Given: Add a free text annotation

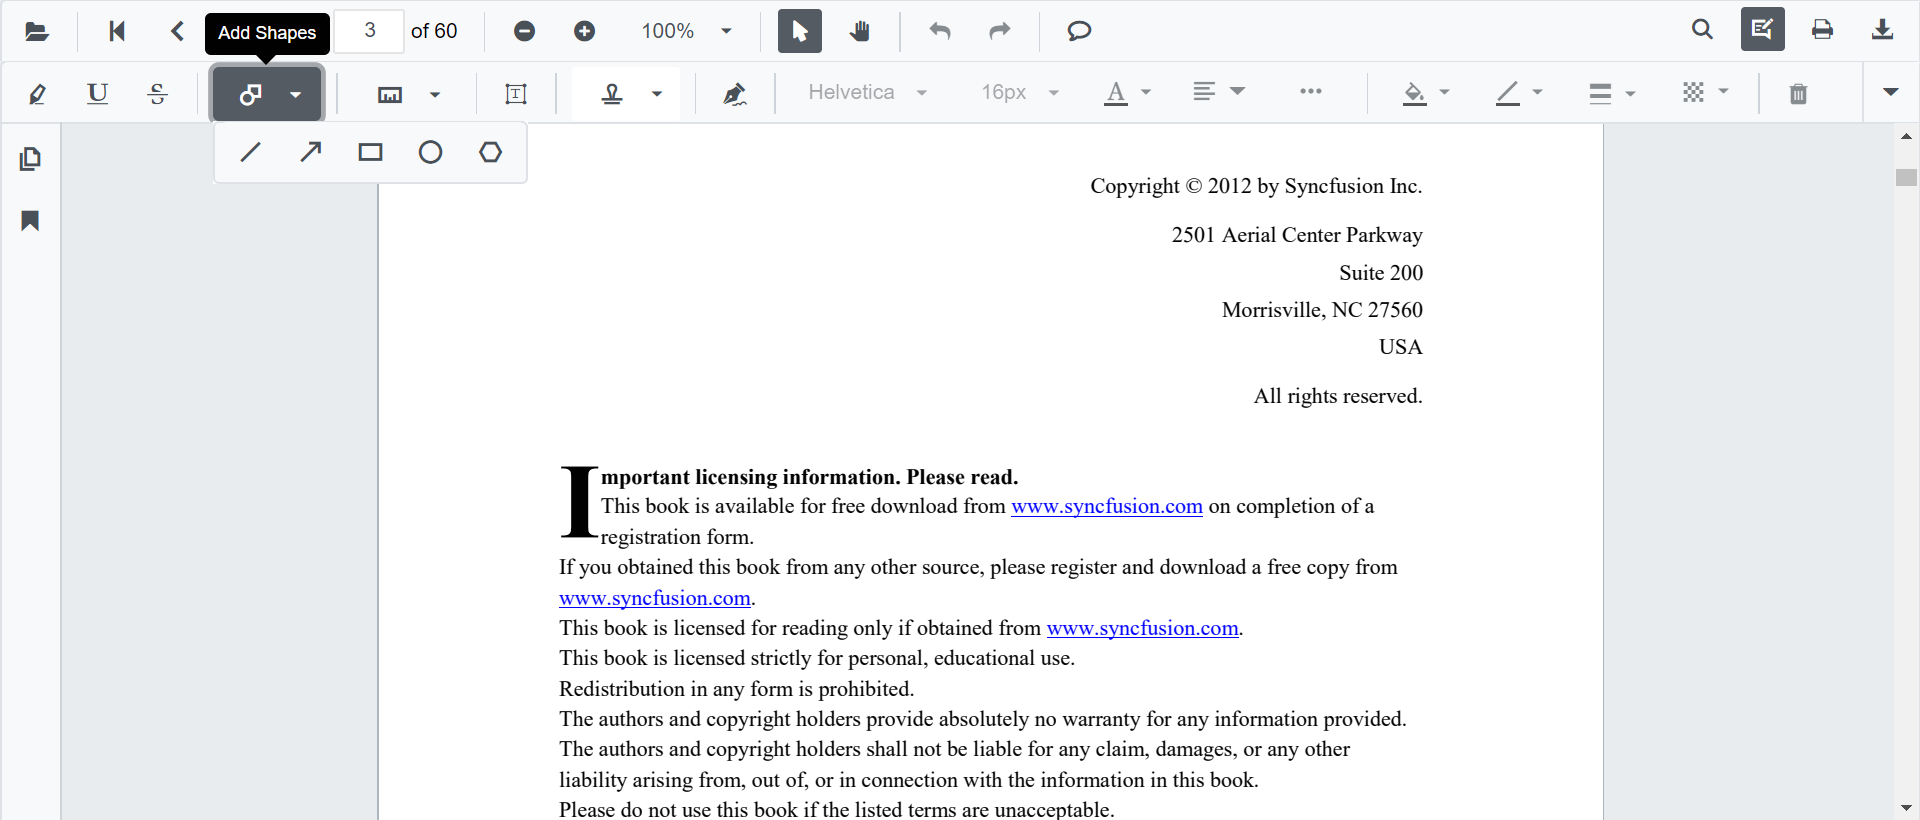Looking at the screenshot, I should tap(516, 94).
